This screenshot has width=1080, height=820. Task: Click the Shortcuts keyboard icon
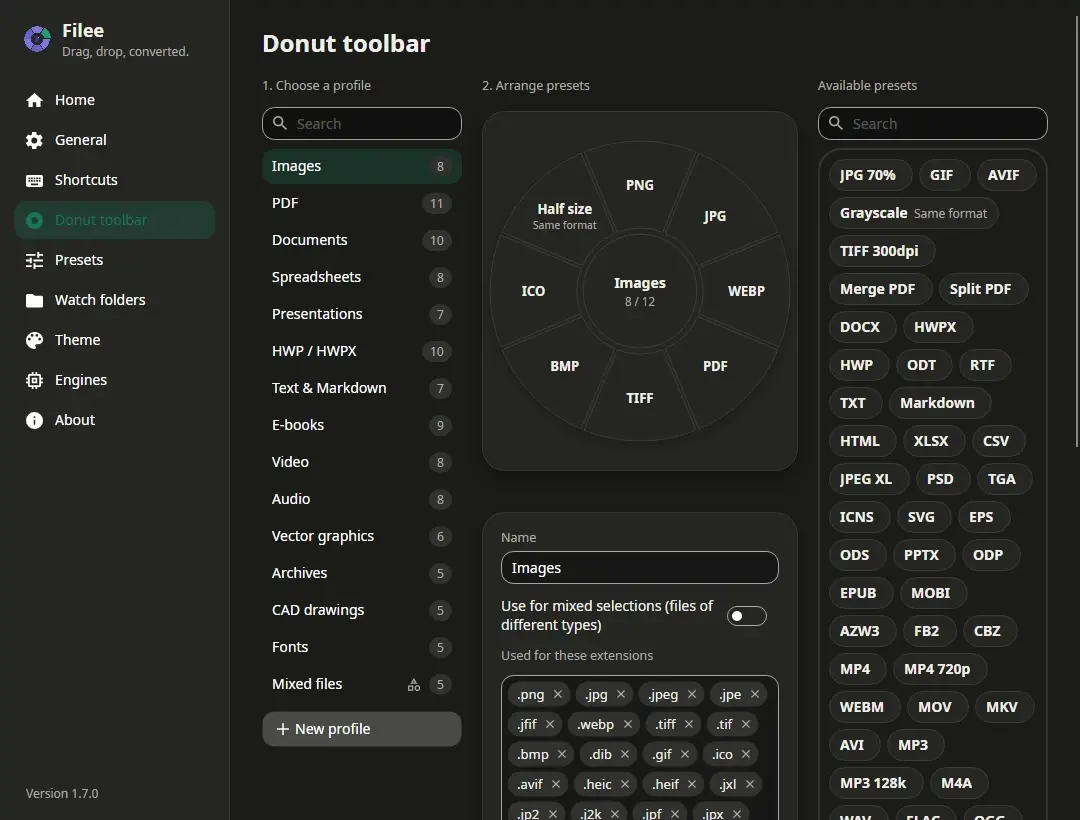[x=34, y=180]
